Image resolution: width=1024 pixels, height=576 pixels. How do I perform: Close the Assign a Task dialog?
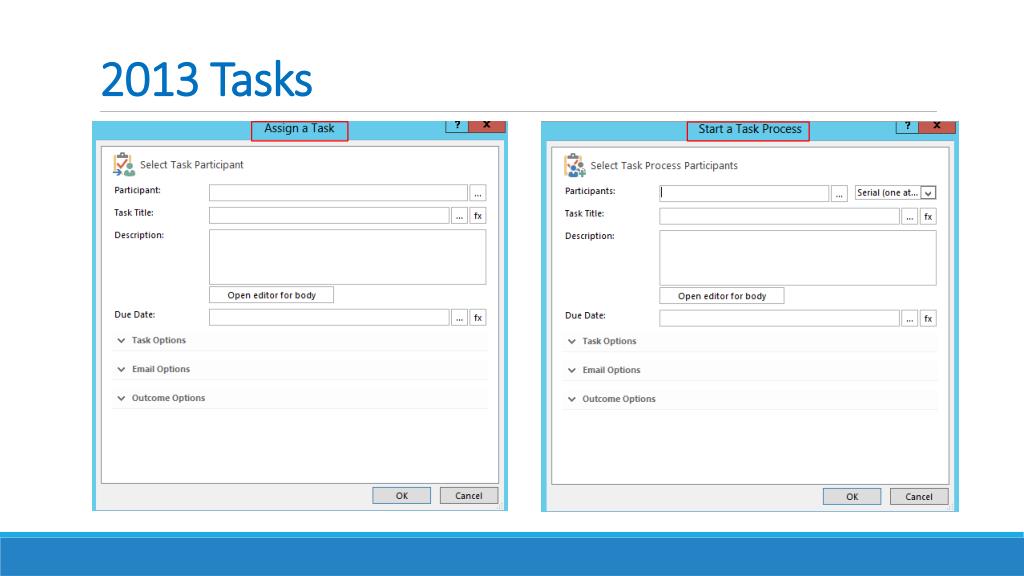coord(487,125)
